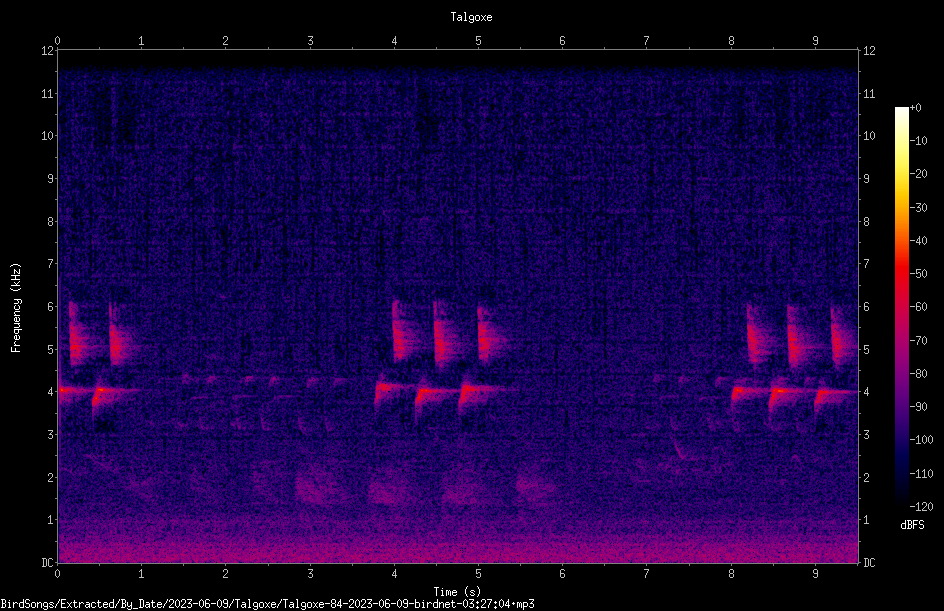Viewport: 944px width, 611px height.
Task: Click "12" on the right frequency axis
Action: 869,51
